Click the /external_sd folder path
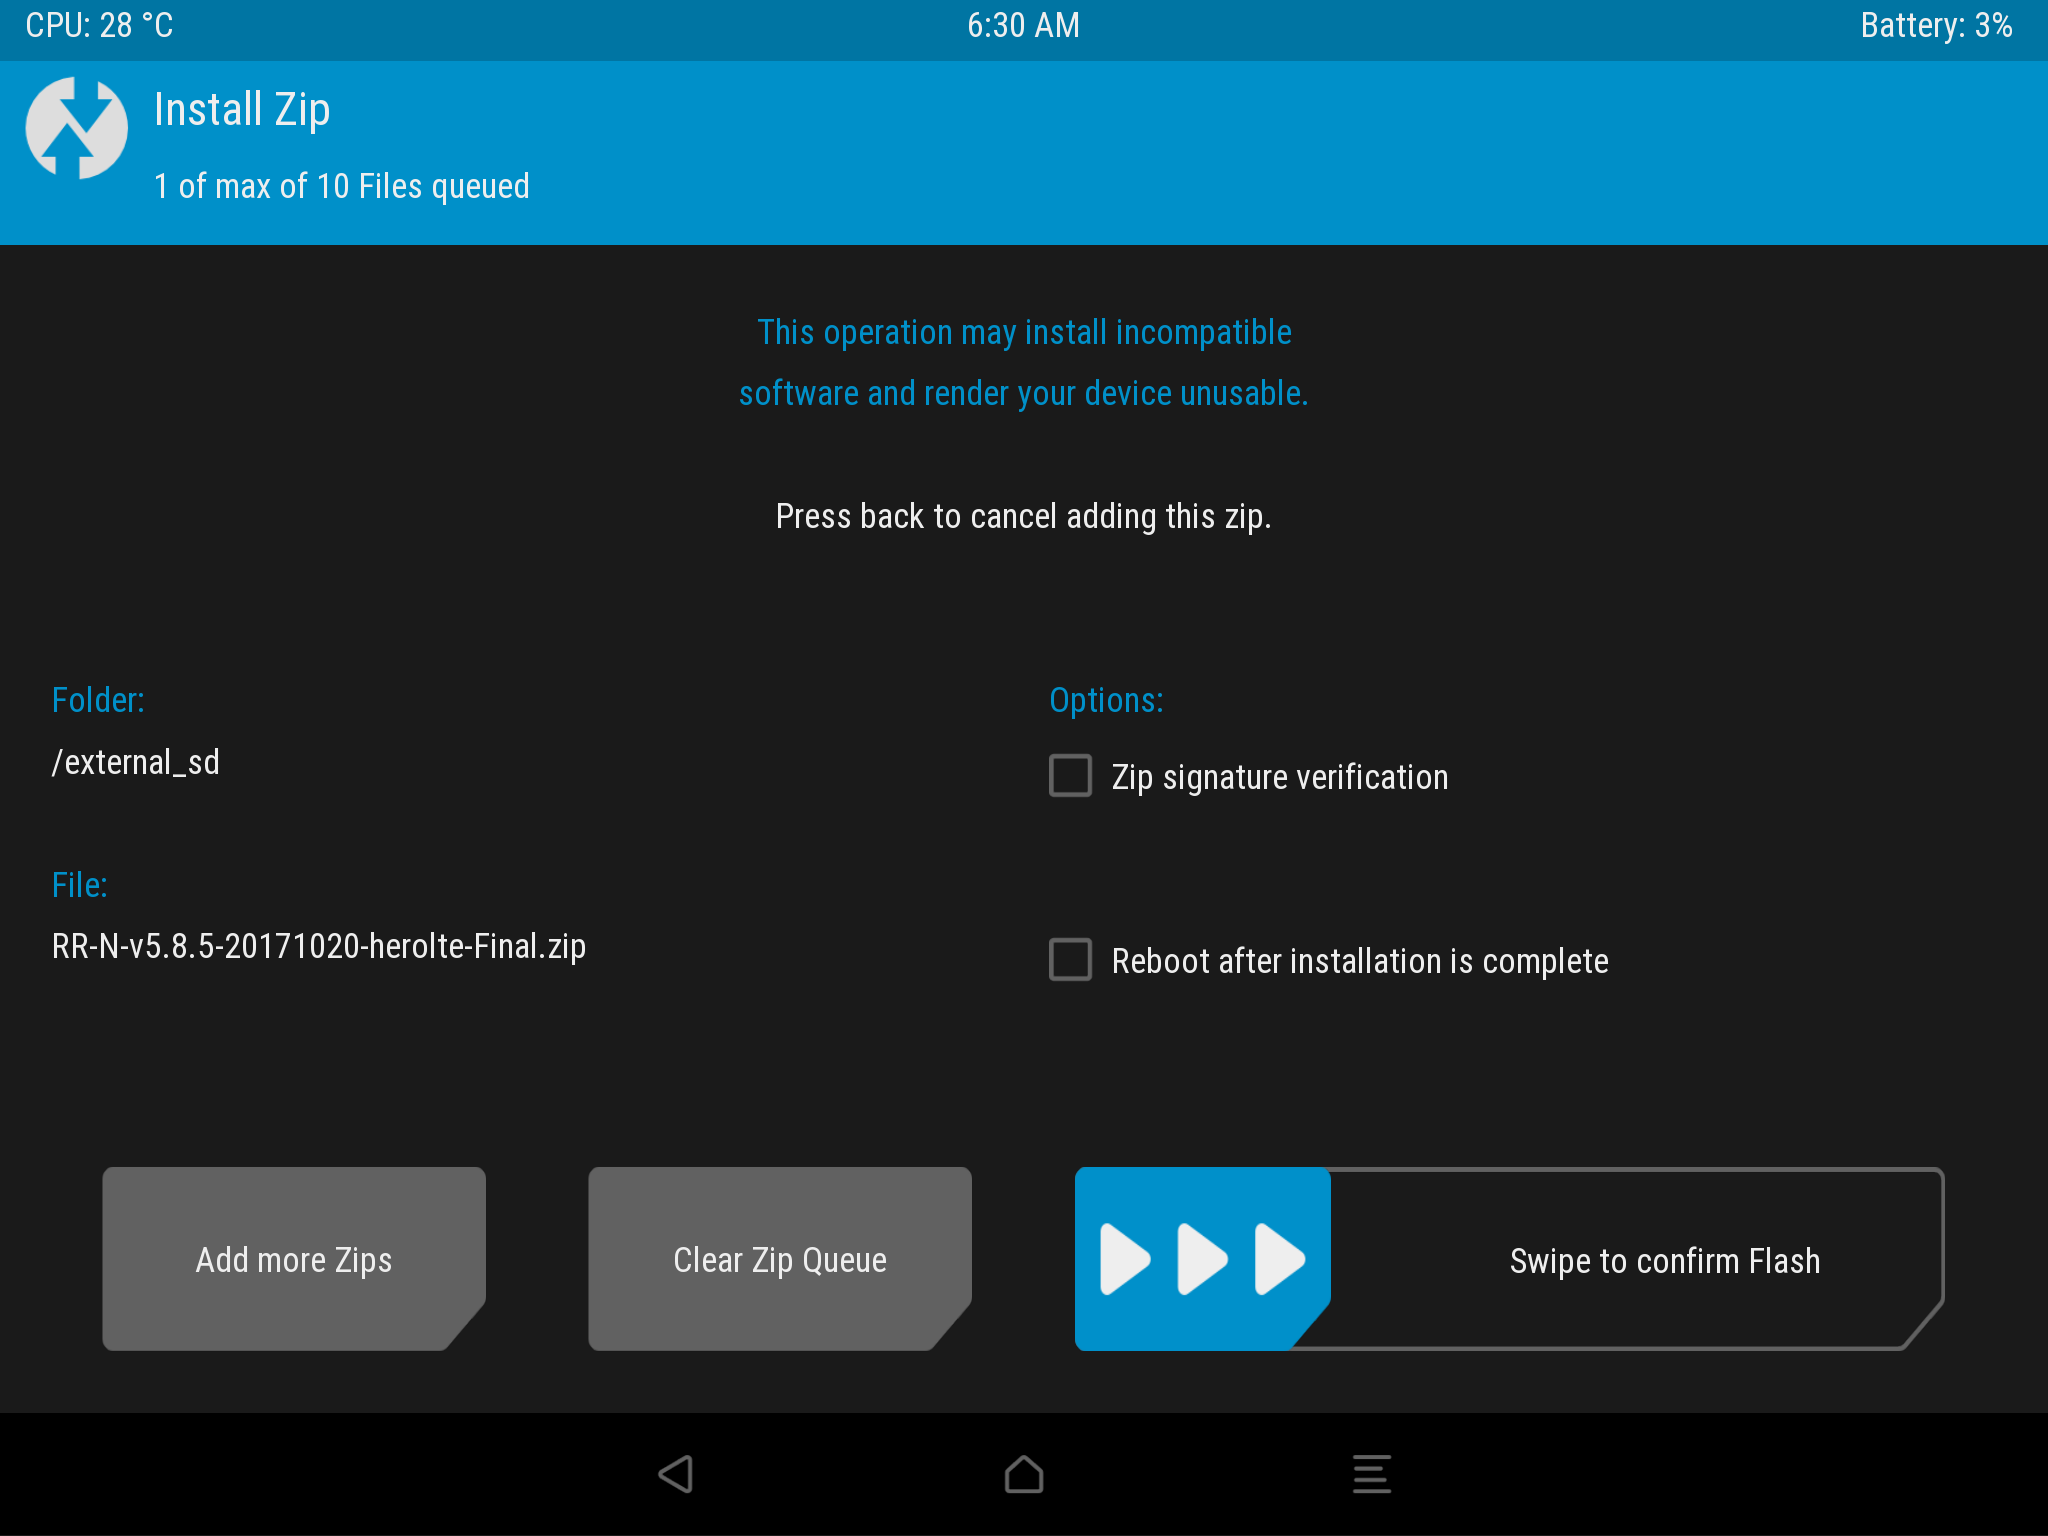Image resolution: width=2048 pixels, height=1536 pixels. [x=136, y=762]
